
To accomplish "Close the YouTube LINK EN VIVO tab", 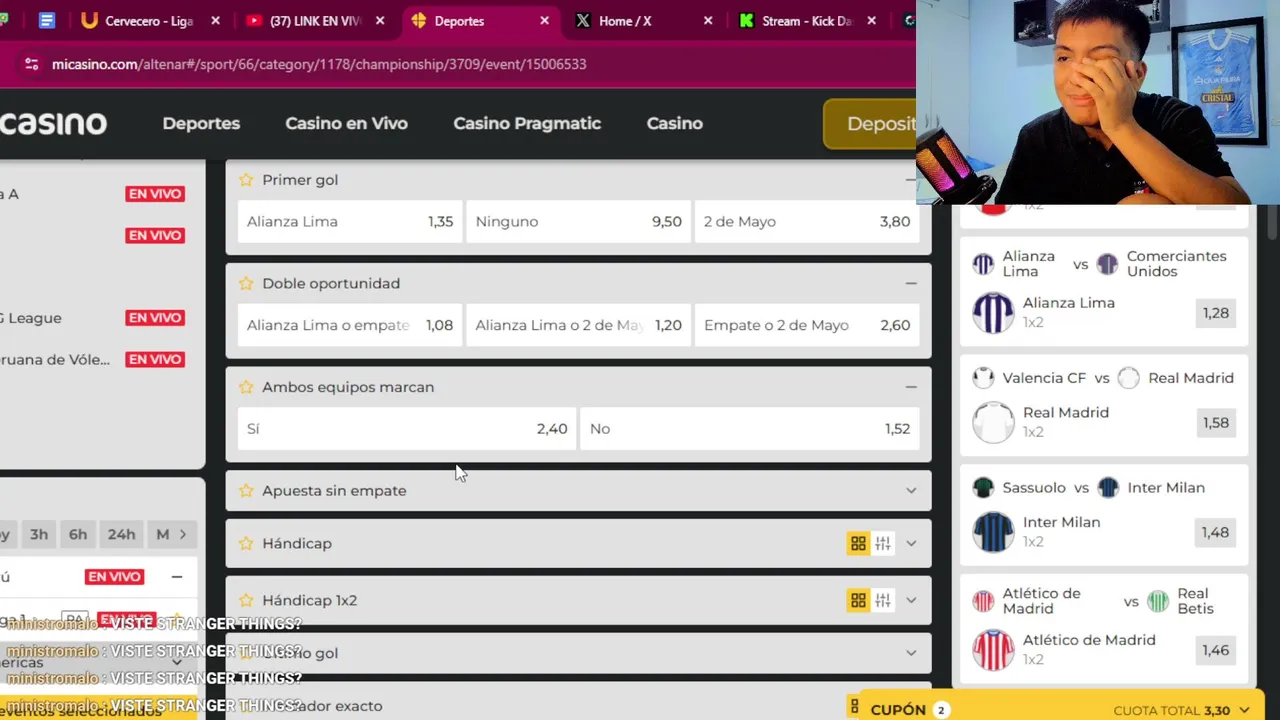I will coord(380,21).
